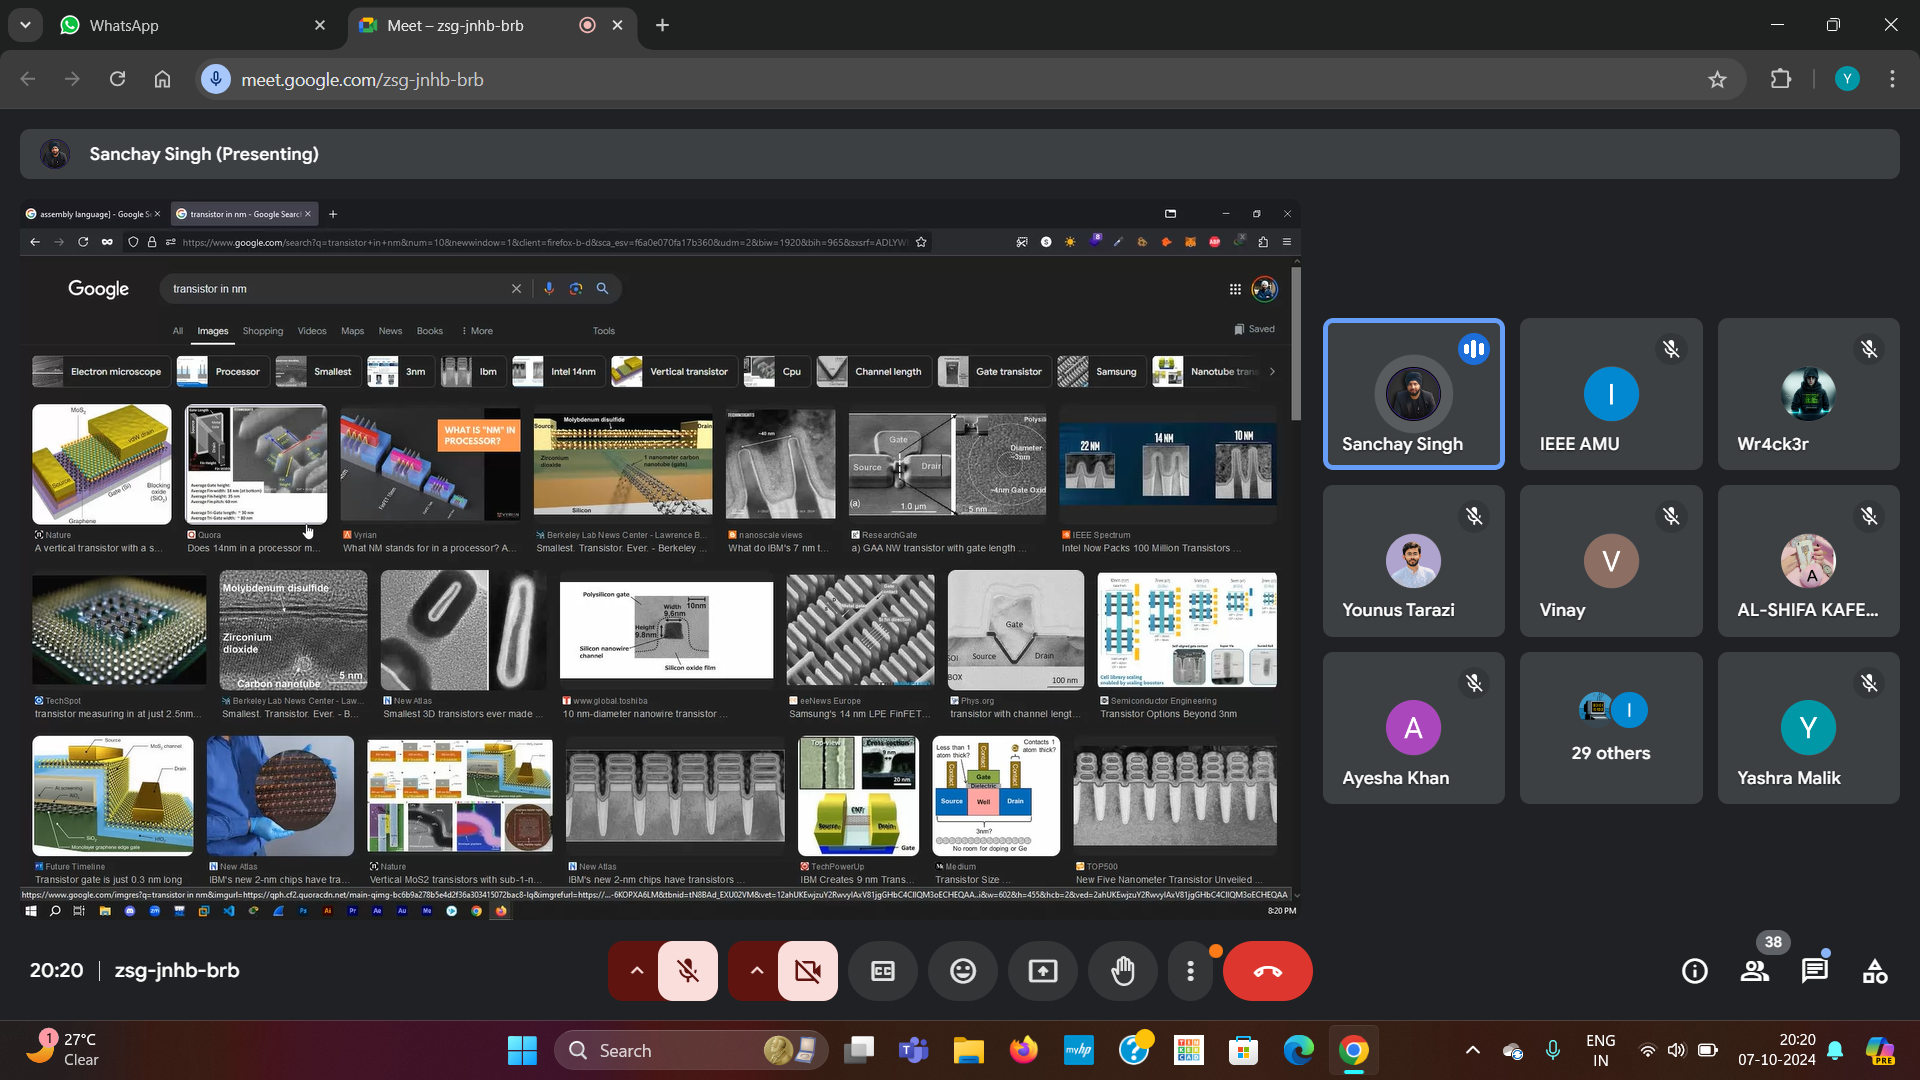Open Microsoft Store from taskbar
This screenshot has height=1080, width=1920.
1243,1050
